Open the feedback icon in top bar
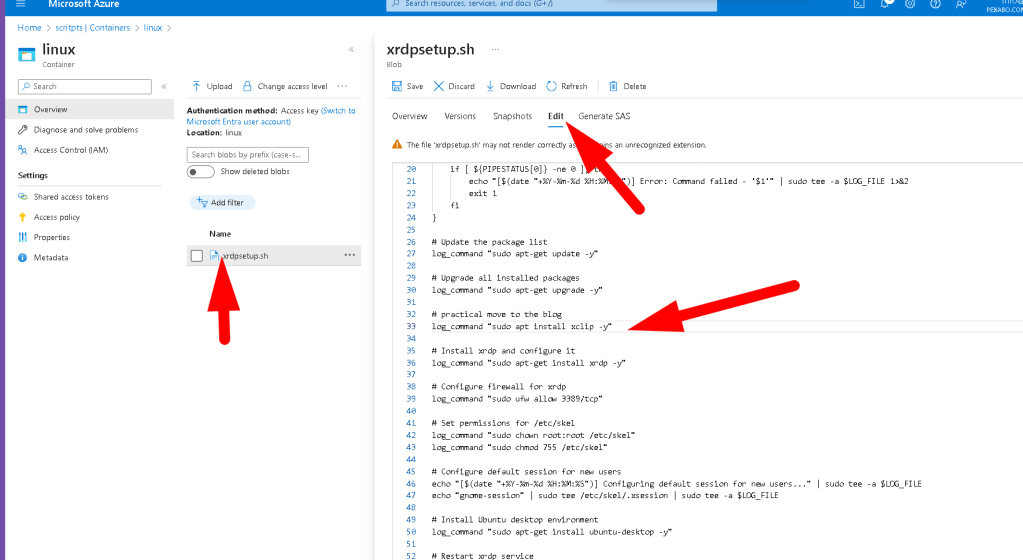1023x560 pixels. [960, 4]
